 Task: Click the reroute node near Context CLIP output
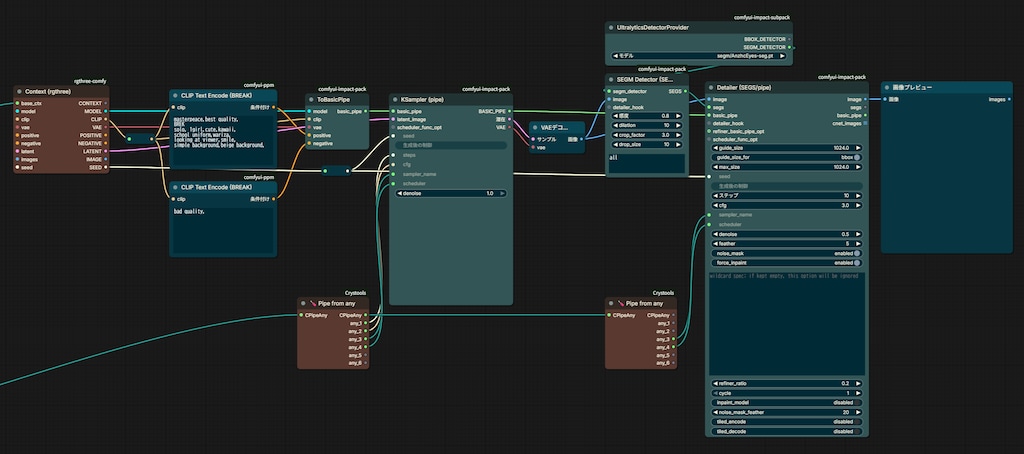pos(141,138)
